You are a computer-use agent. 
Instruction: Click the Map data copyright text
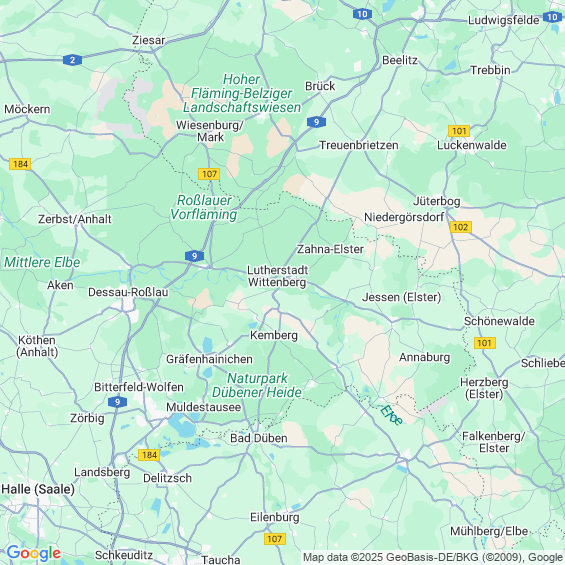433,557
